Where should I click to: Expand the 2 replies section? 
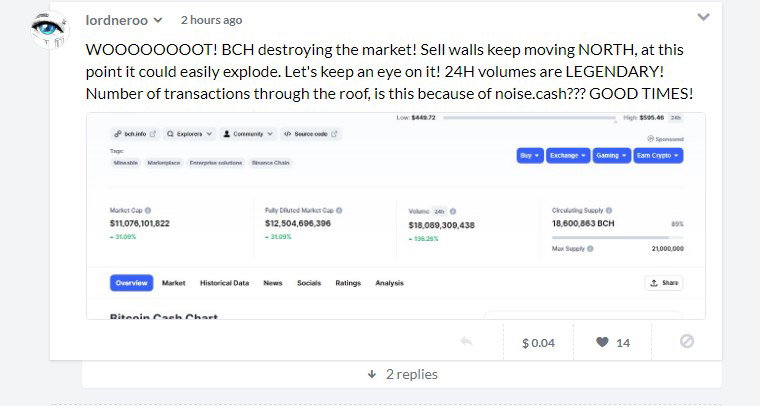click(402, 374)
